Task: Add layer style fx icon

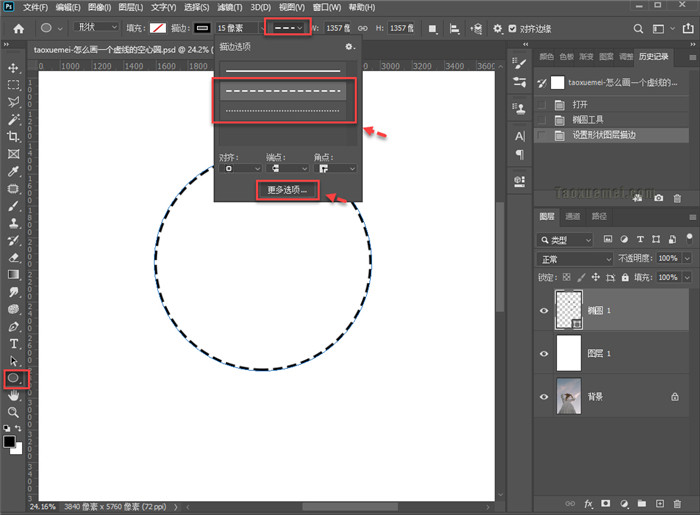Action: 588,504
